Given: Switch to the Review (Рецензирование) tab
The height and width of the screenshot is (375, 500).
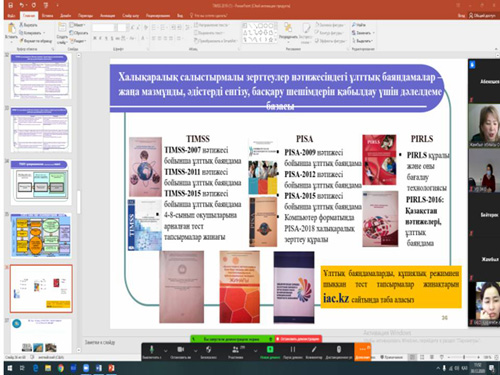Looking at the screenshot, I should 158,15.
